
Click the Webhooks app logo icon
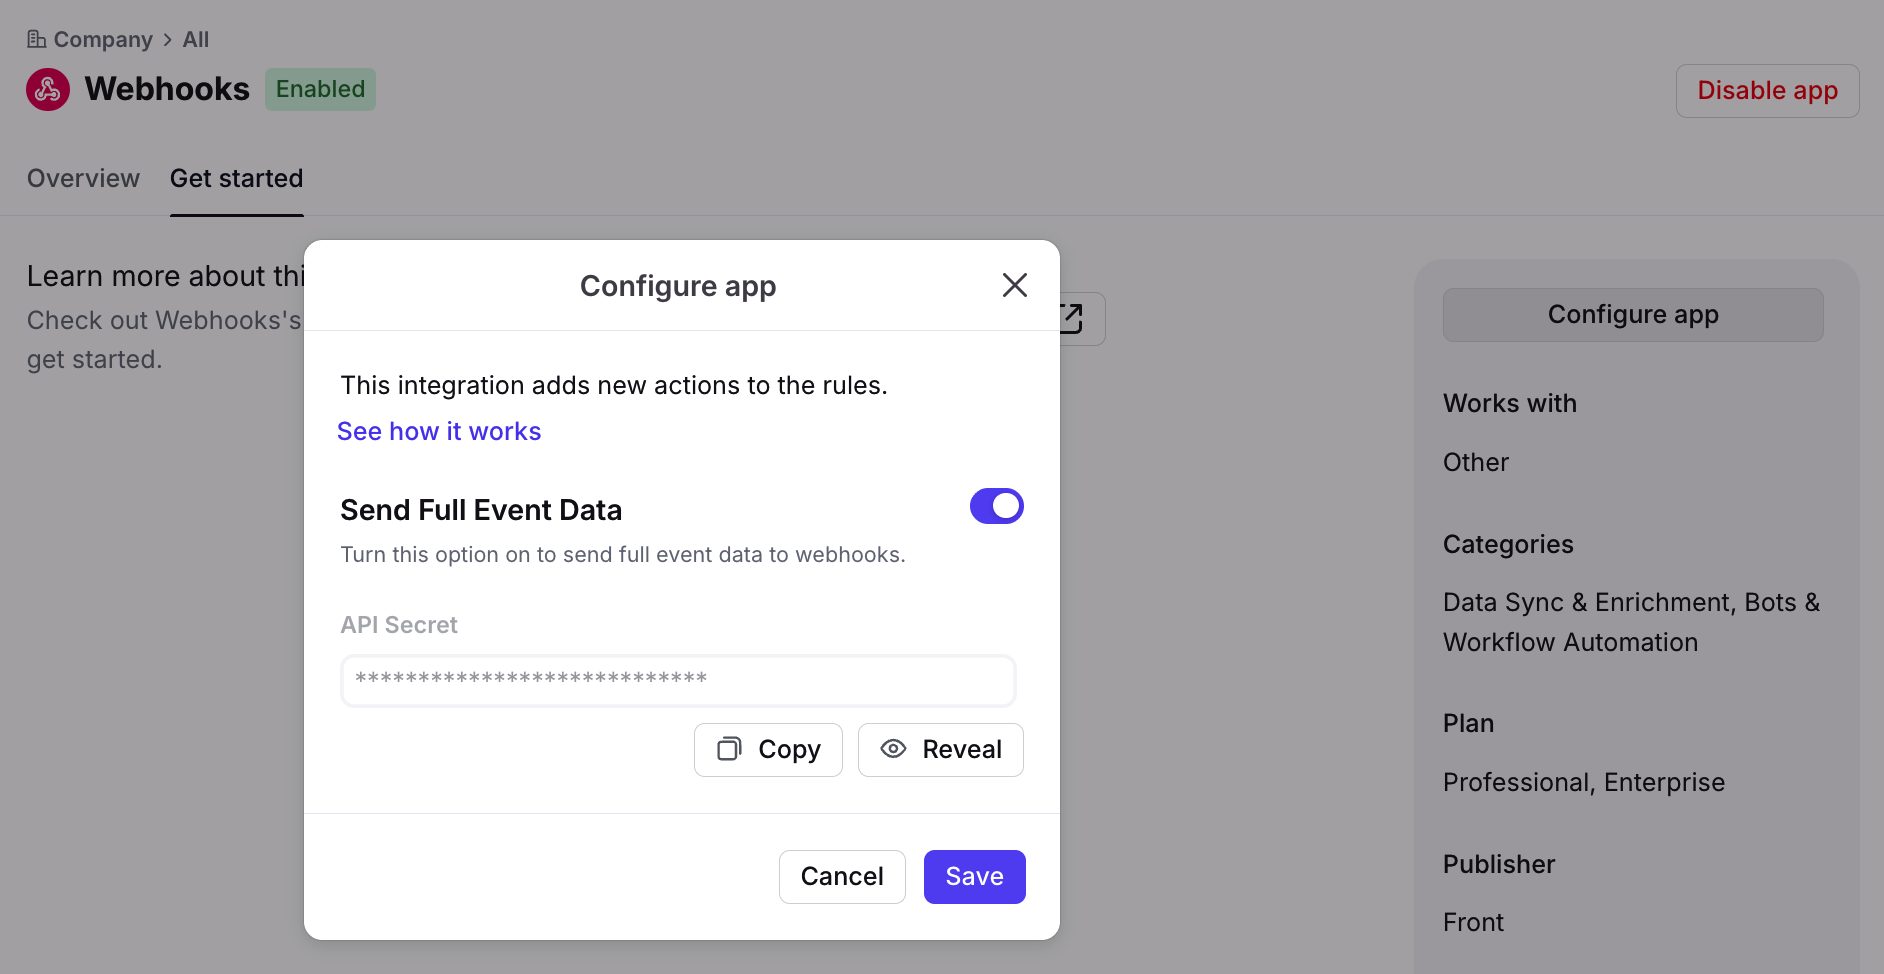[x=48, y=90]
